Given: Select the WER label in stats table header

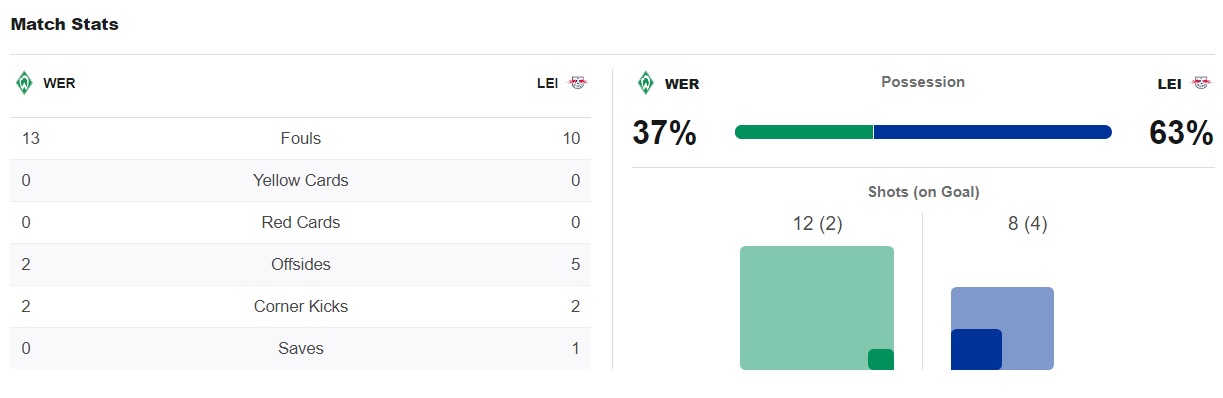Looking at the screenshot, I should pyautogui.click(x=59, y=83).
